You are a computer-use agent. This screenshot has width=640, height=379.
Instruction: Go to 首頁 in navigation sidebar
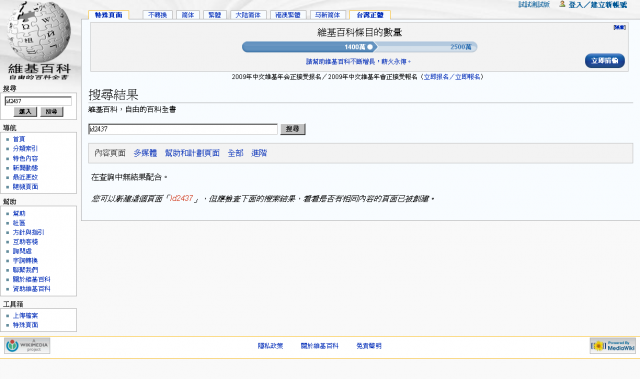click(19, 139)
